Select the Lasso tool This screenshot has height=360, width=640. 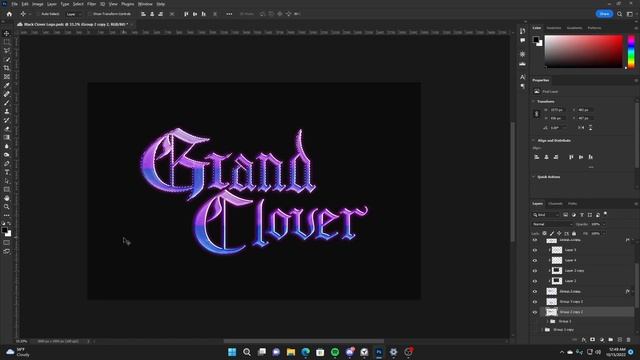pos(7,51)
